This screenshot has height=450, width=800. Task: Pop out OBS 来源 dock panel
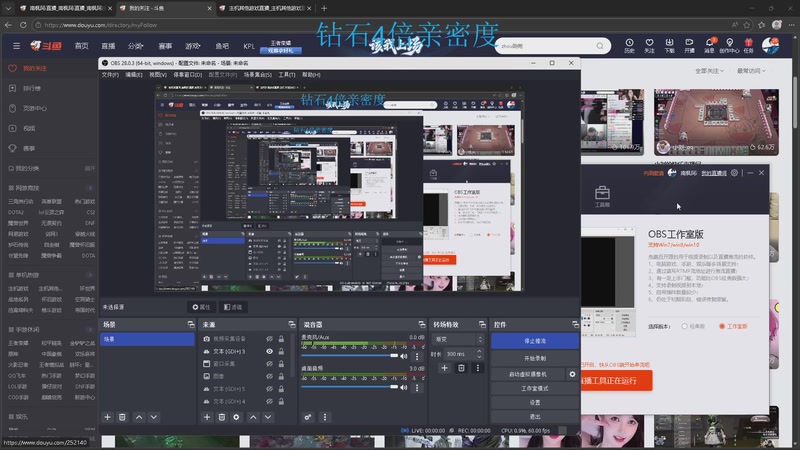pyautogui.click(x=292, y=324)
